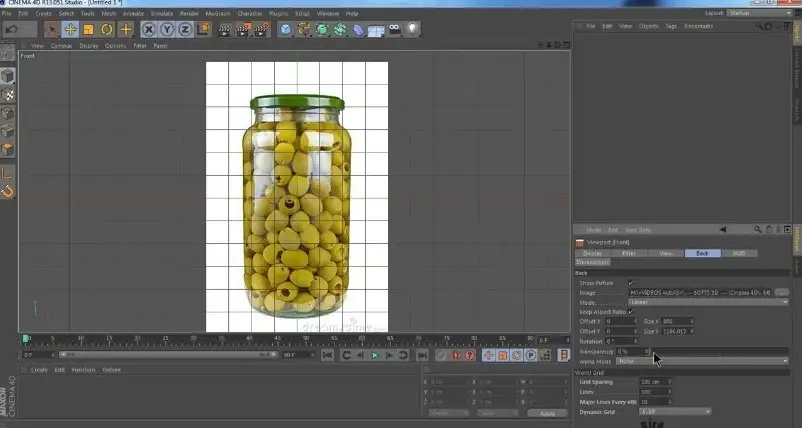The image size is (802, 428).
Task: Toggle scale keyframe recording button
Action: click(x=503, y=355)
